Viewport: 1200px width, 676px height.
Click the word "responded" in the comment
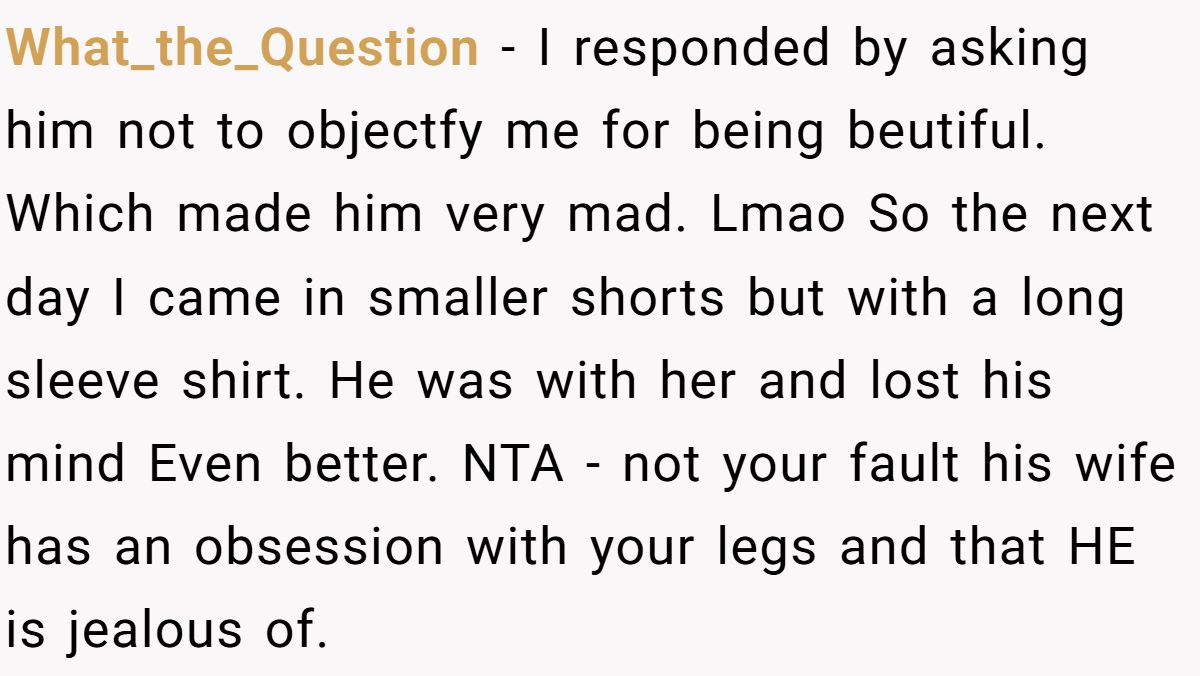click(x=701, y=48)
